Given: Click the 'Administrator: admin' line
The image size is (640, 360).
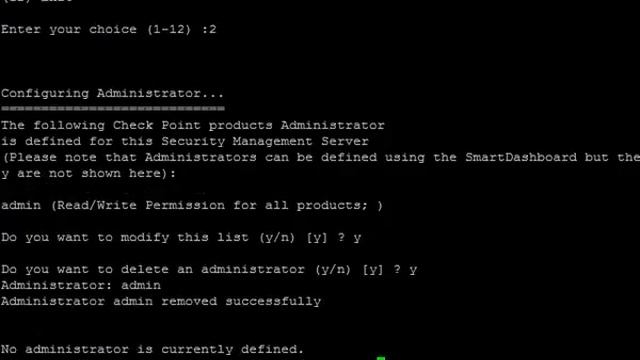Looking at the screenshot, I should point(81,285).
